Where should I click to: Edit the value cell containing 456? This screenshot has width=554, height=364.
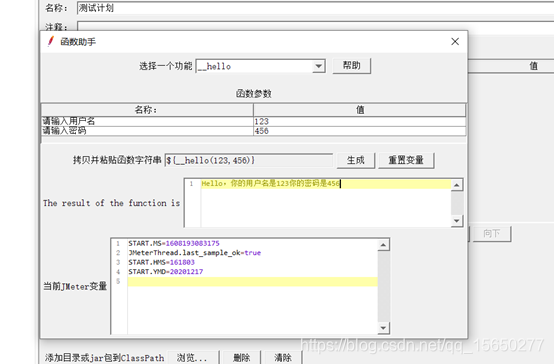359,131
